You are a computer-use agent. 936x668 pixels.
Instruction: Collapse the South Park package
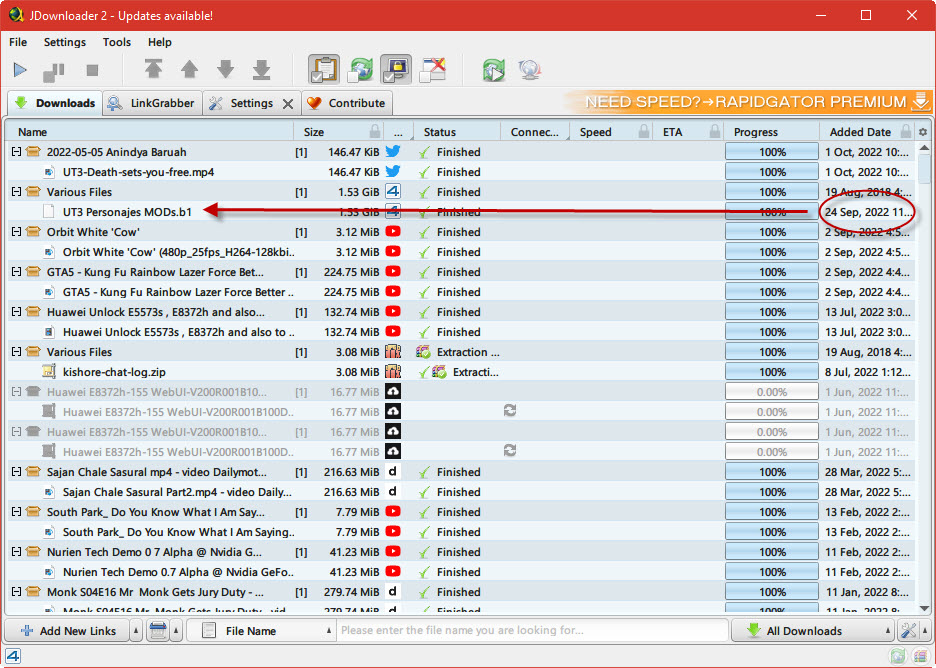coord(16,512)
